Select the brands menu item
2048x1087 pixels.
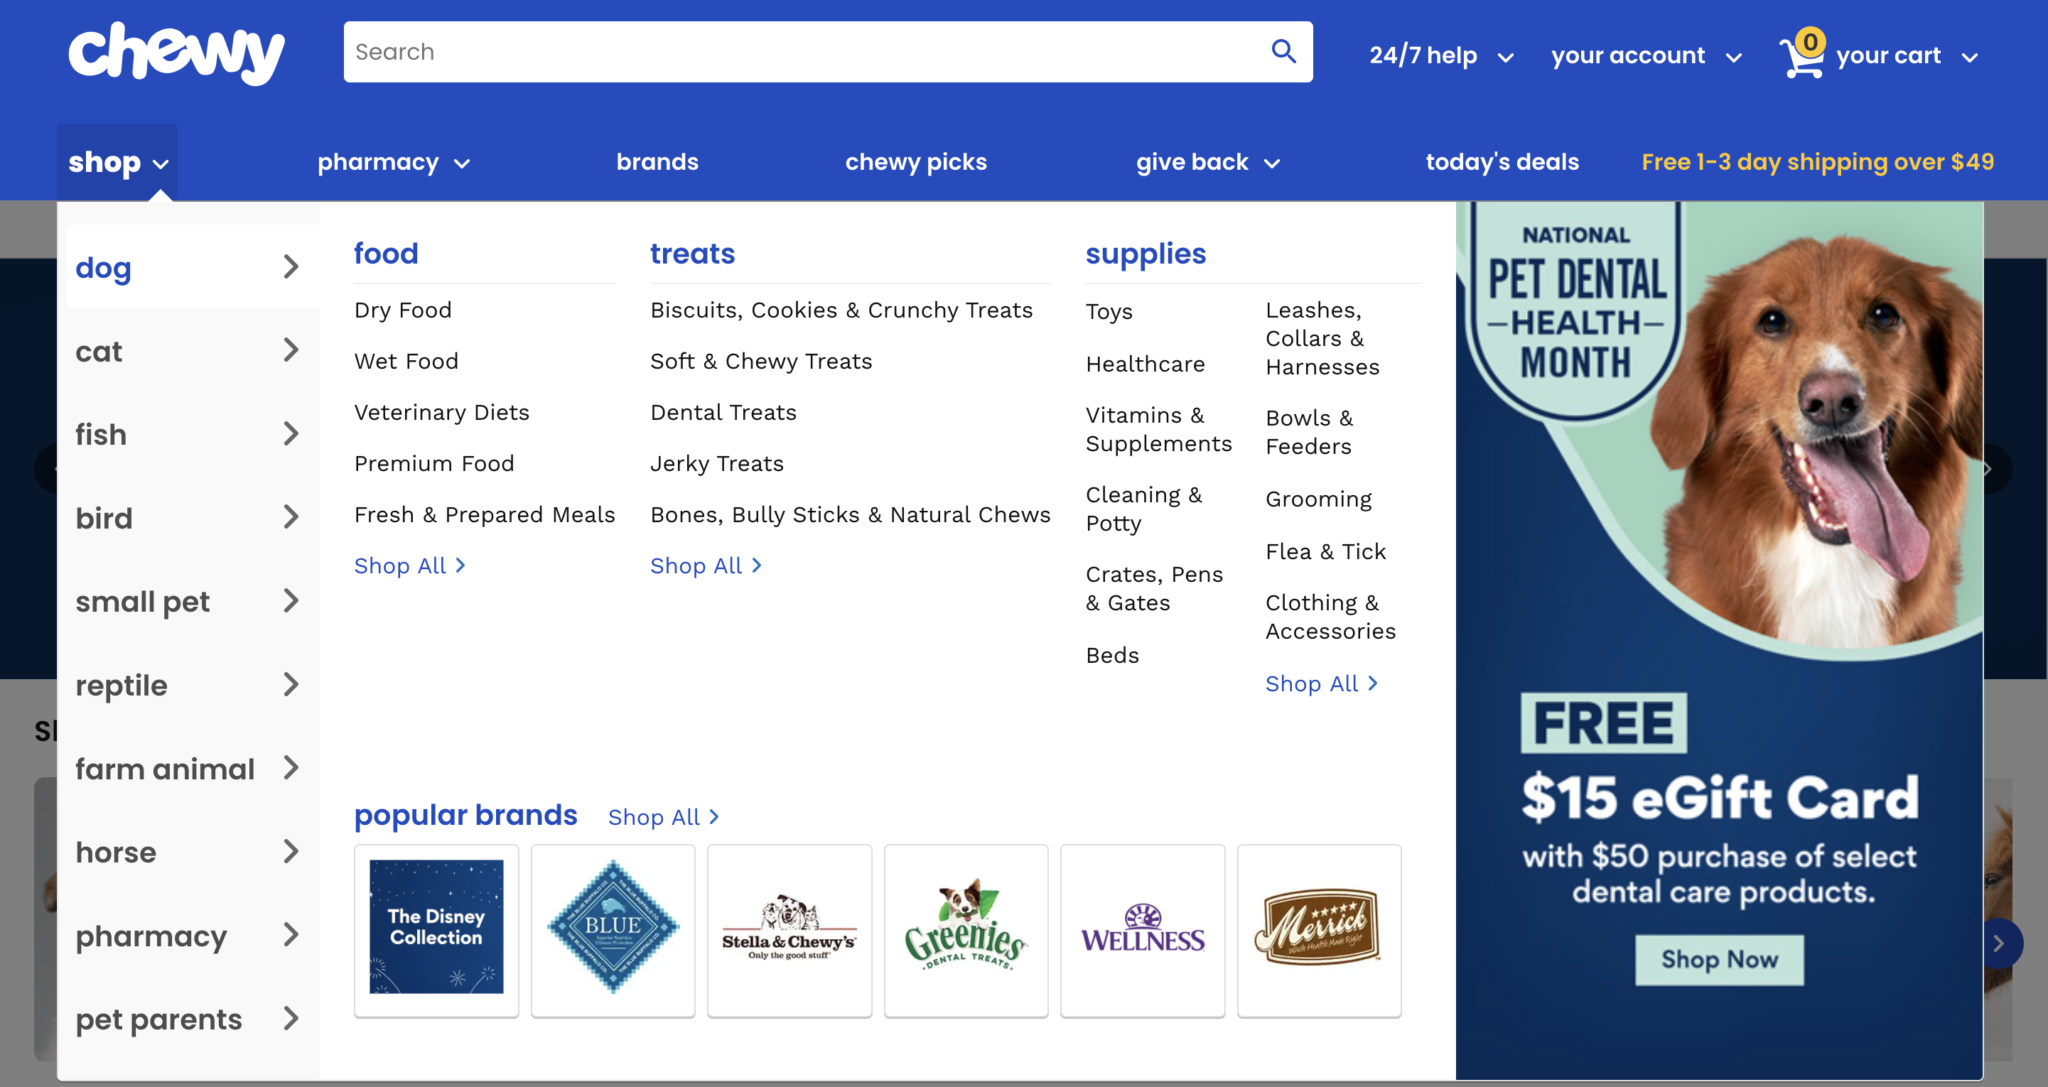(657, 162)
